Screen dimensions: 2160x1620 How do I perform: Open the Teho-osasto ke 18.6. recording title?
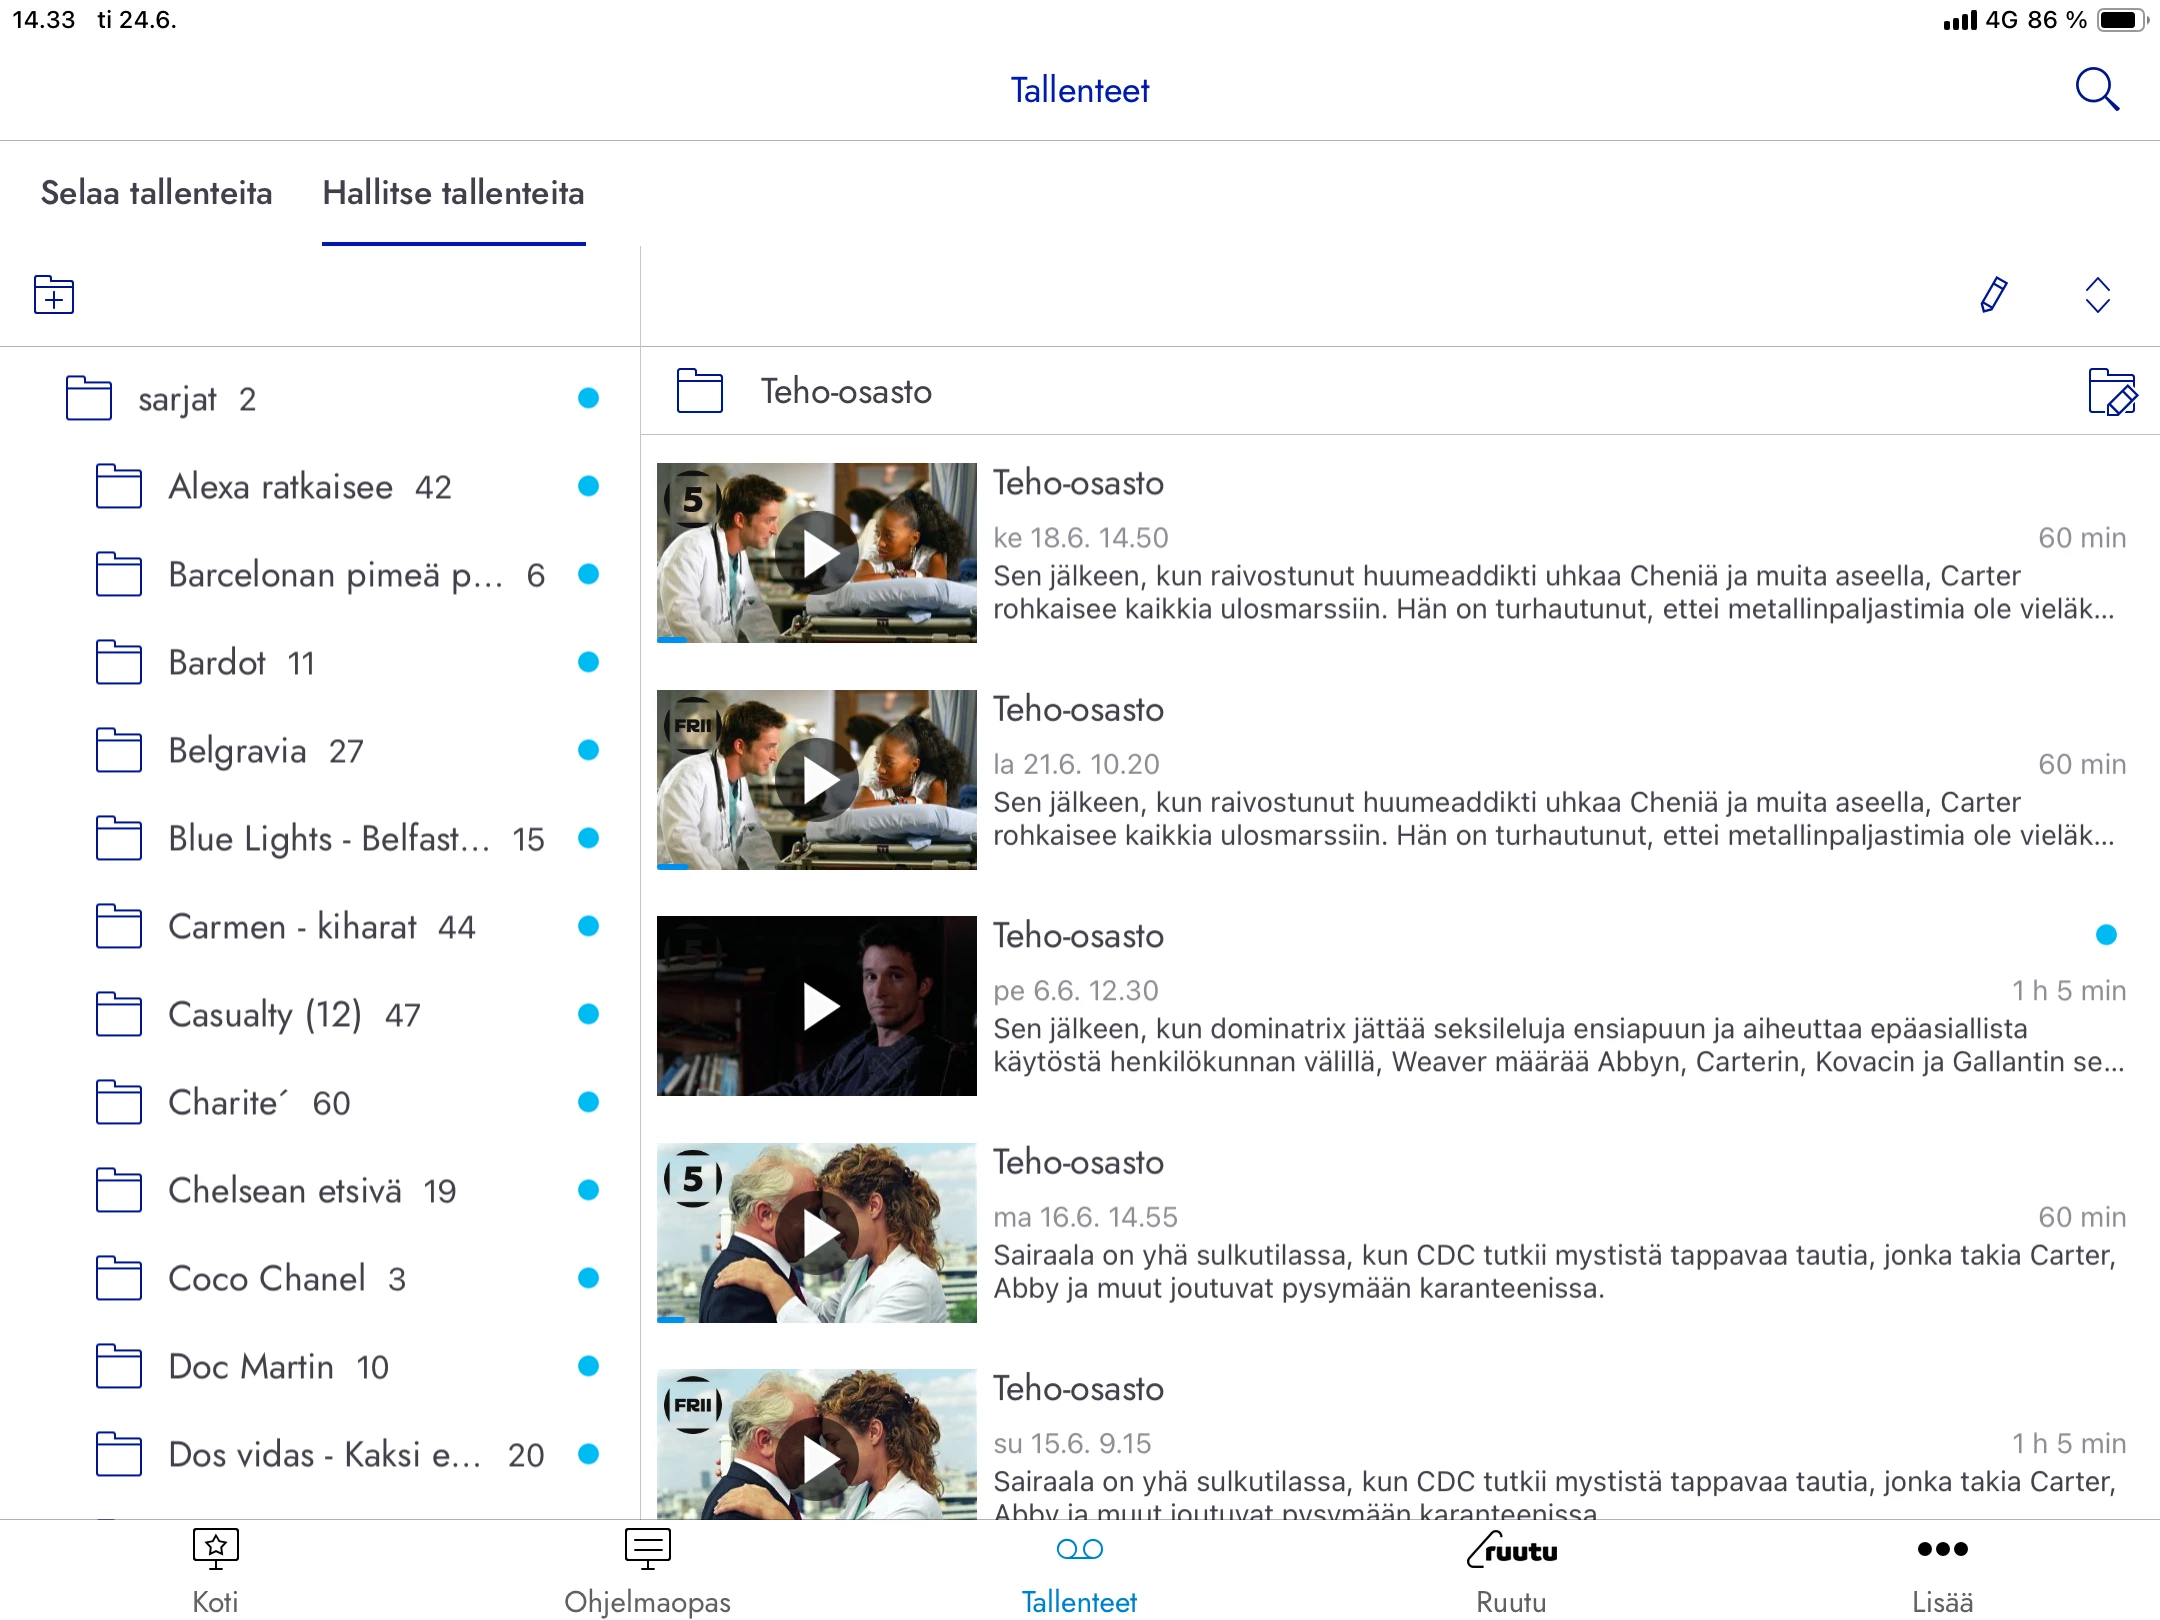[1078, 483]
